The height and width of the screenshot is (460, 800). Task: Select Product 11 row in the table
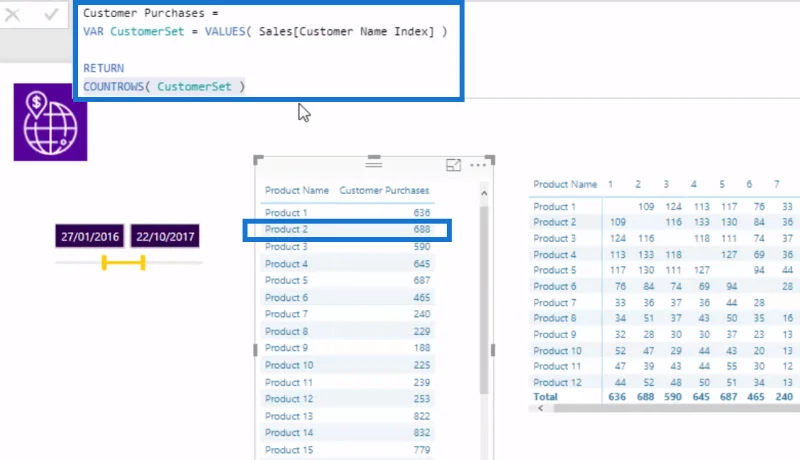[347, 382]
